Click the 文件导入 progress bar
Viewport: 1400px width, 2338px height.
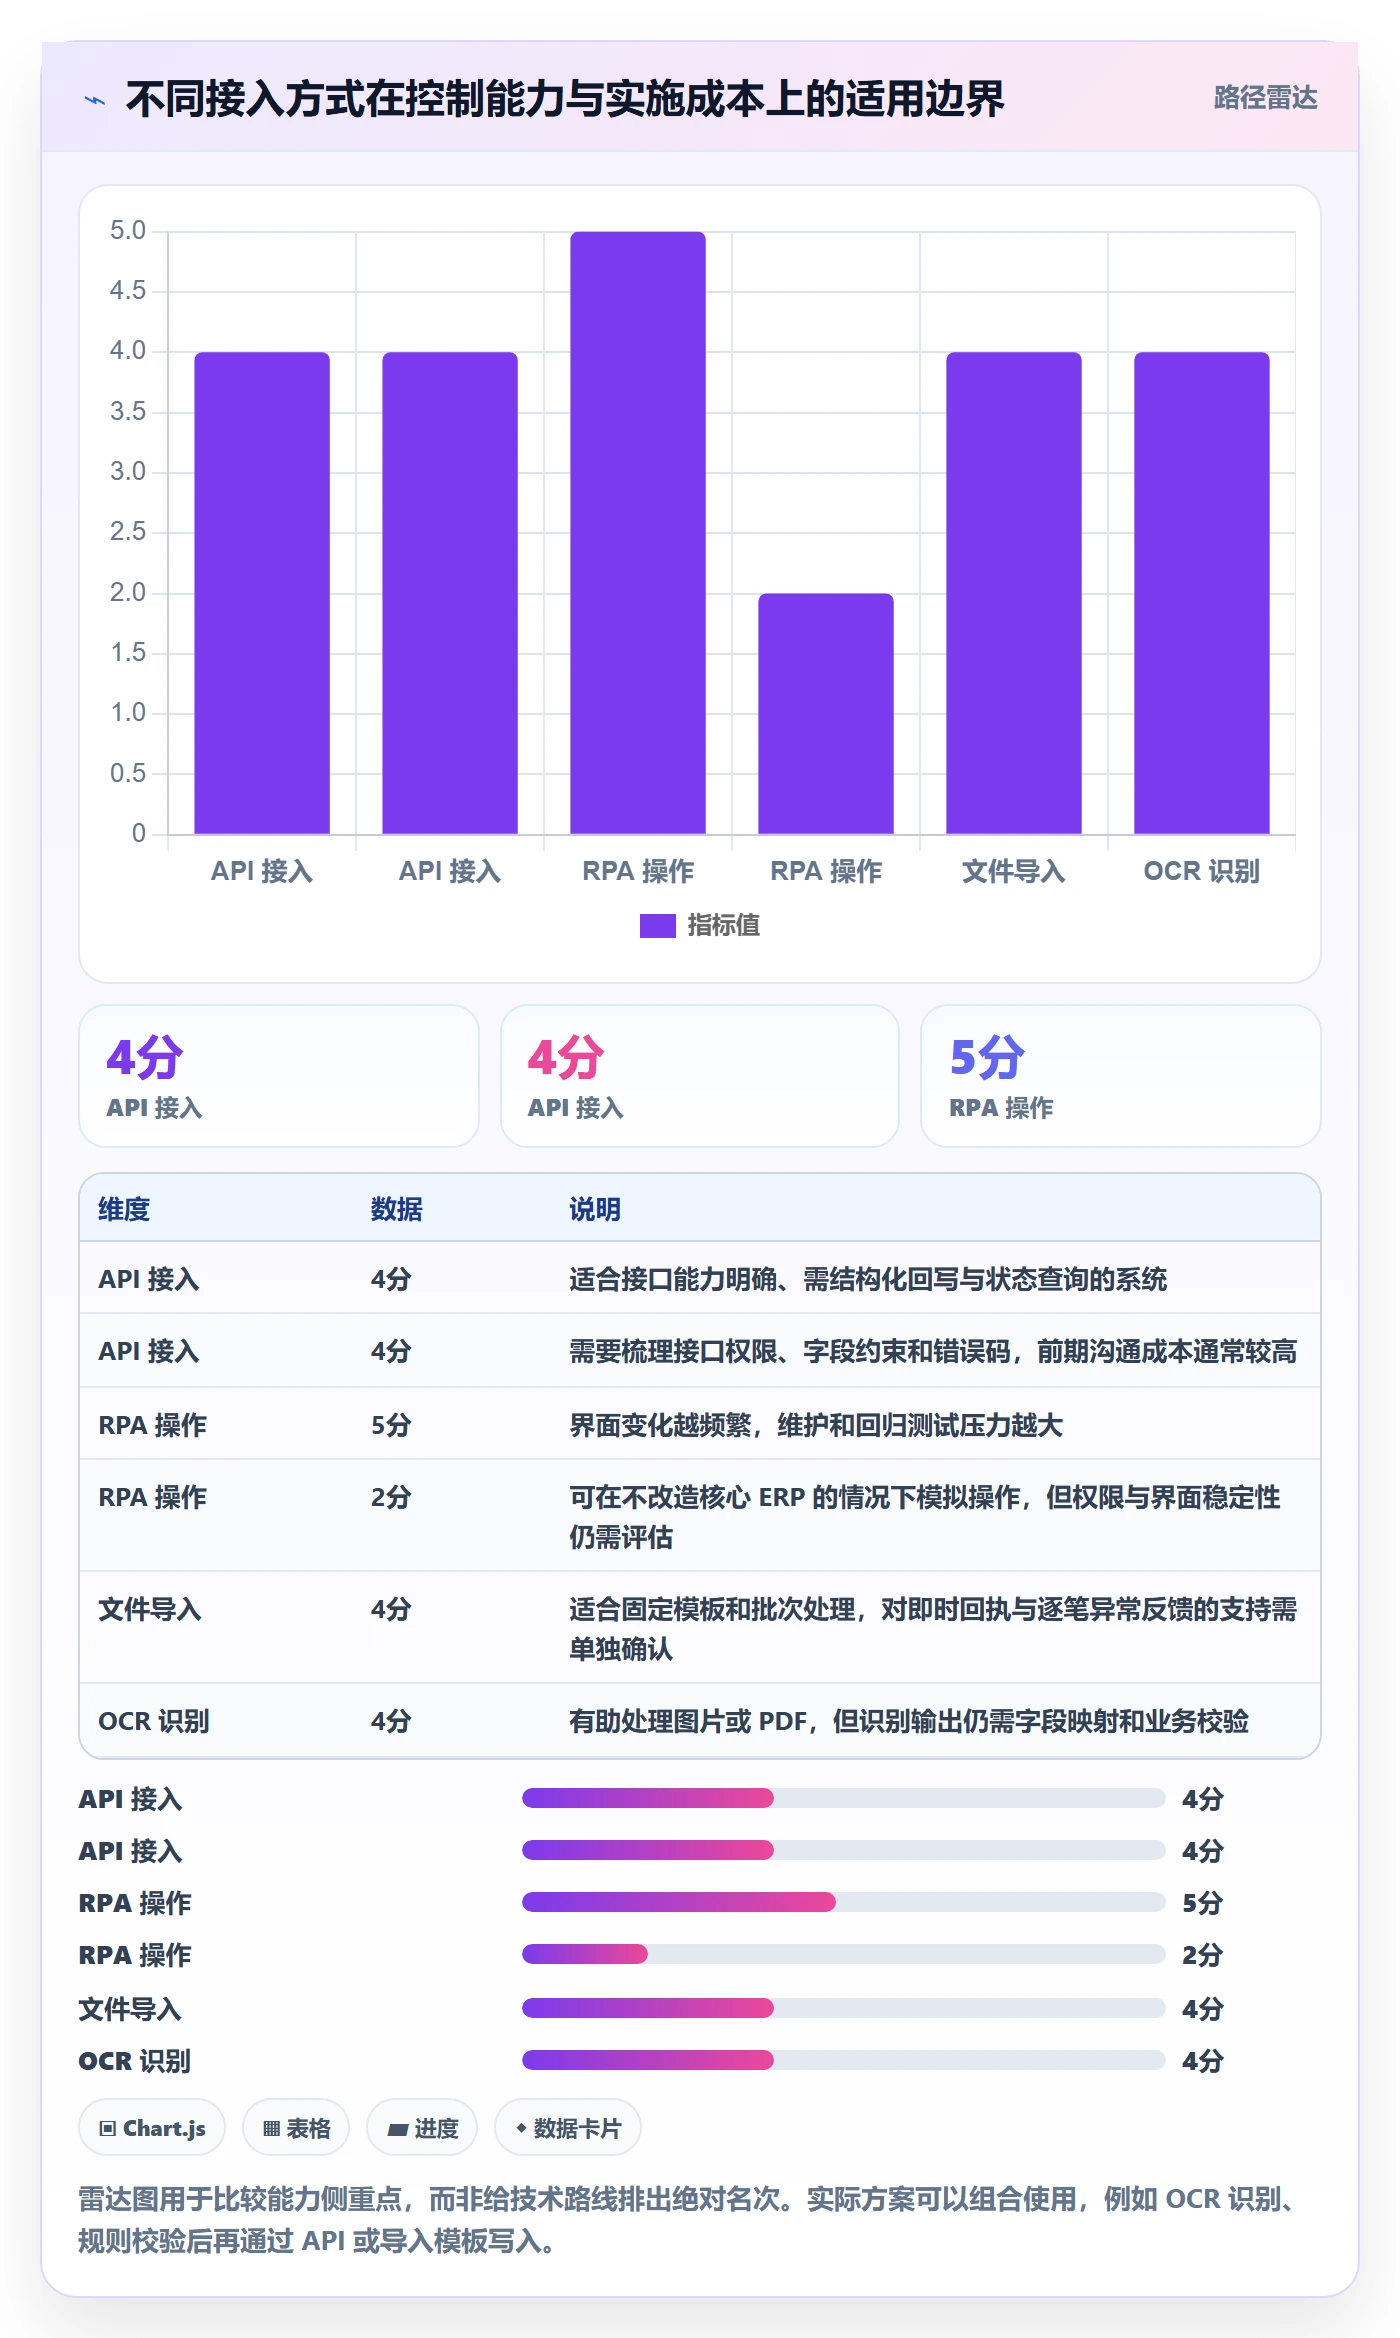click(x=844, y=2008)
